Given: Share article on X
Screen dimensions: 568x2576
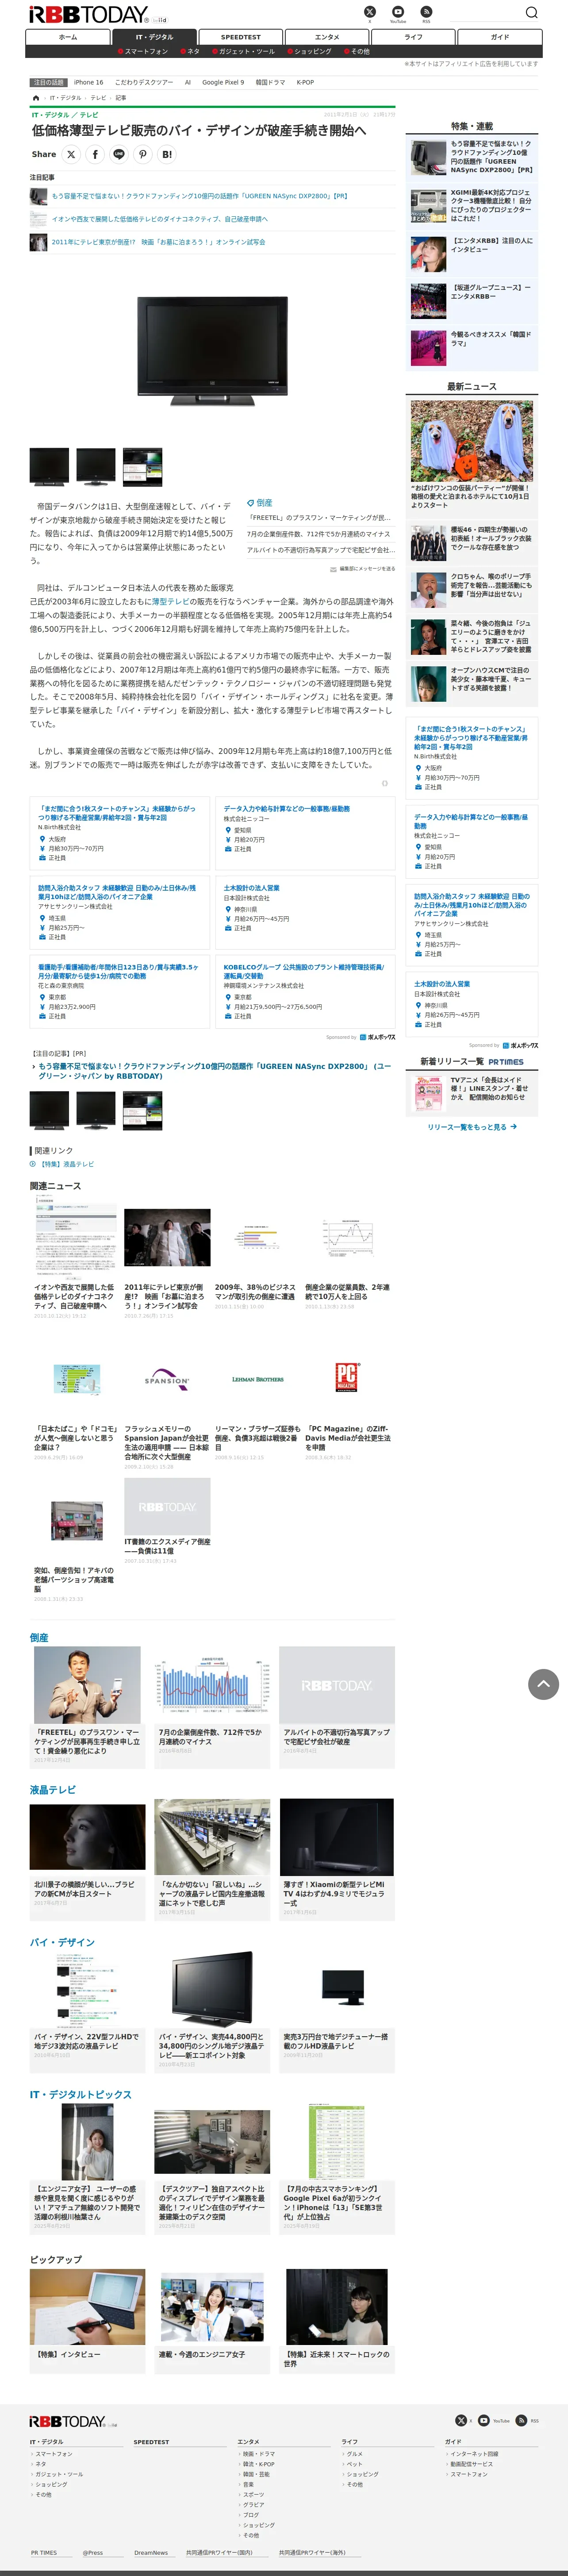Looking at the screenshot, I should pyautogui.click(x=71, y=154).
